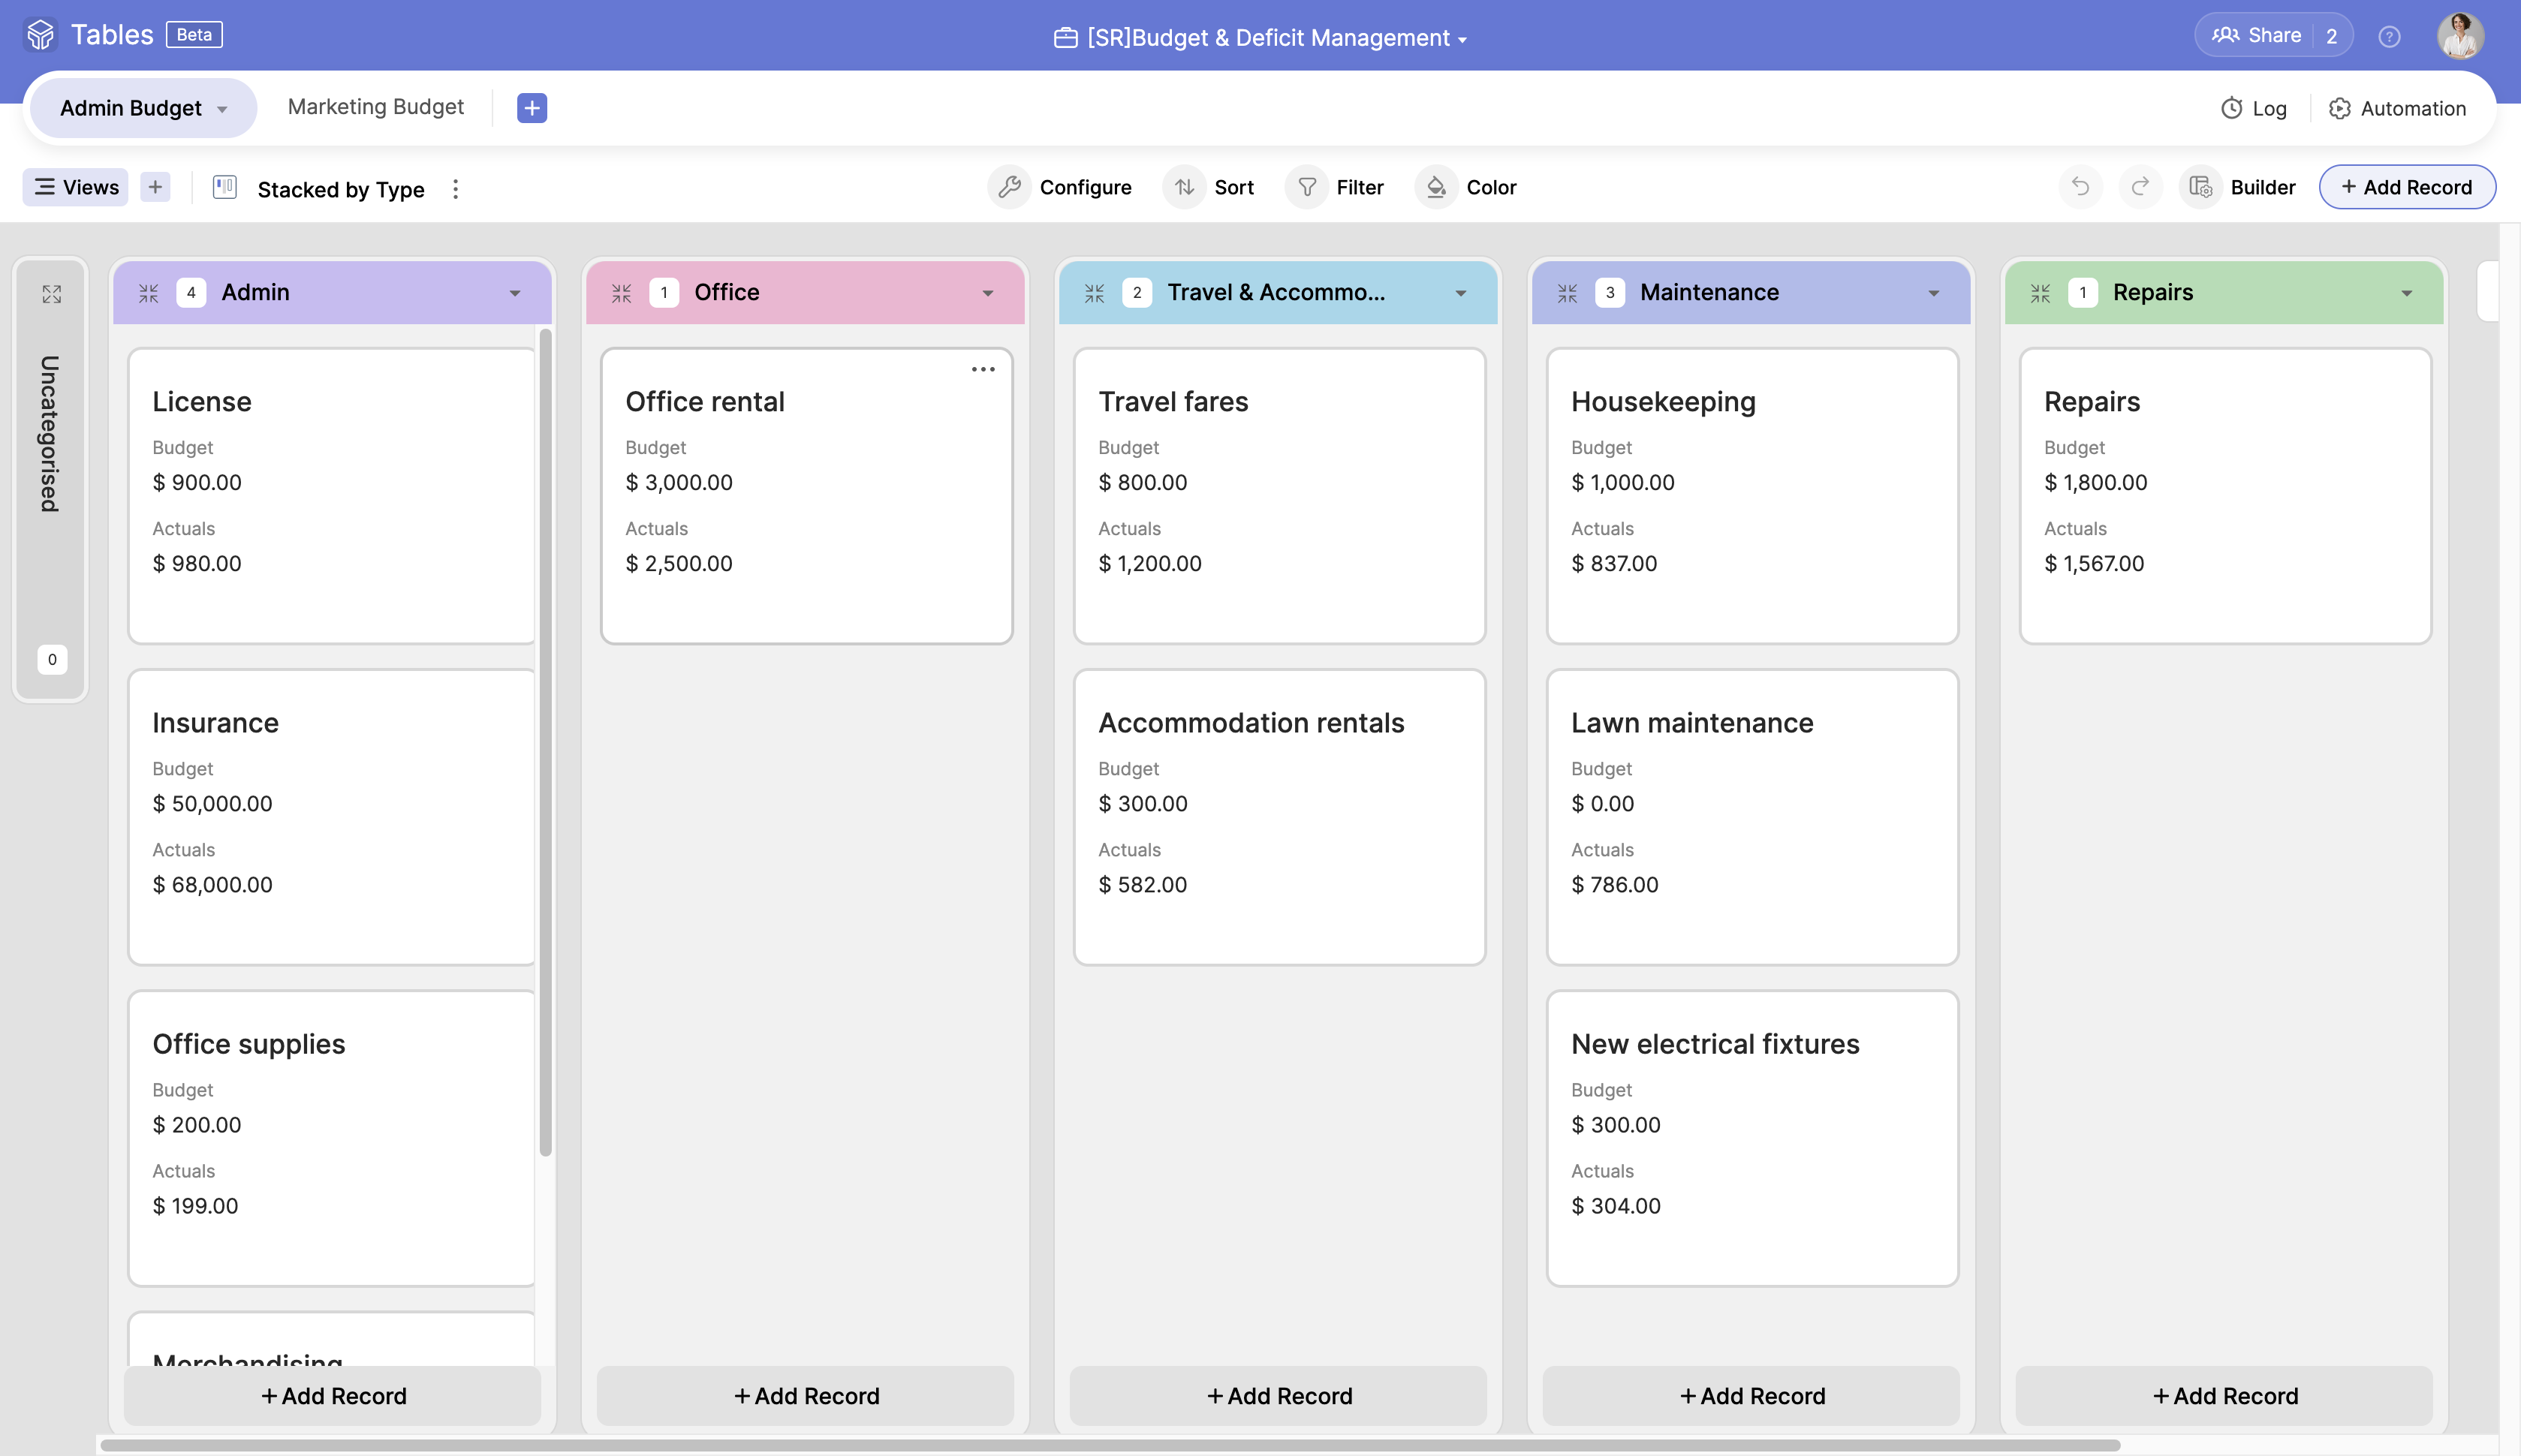2521x1456 pixels.
Task: Click the horizontal scrollbar at bottom
Action: click(1110, 1445)
